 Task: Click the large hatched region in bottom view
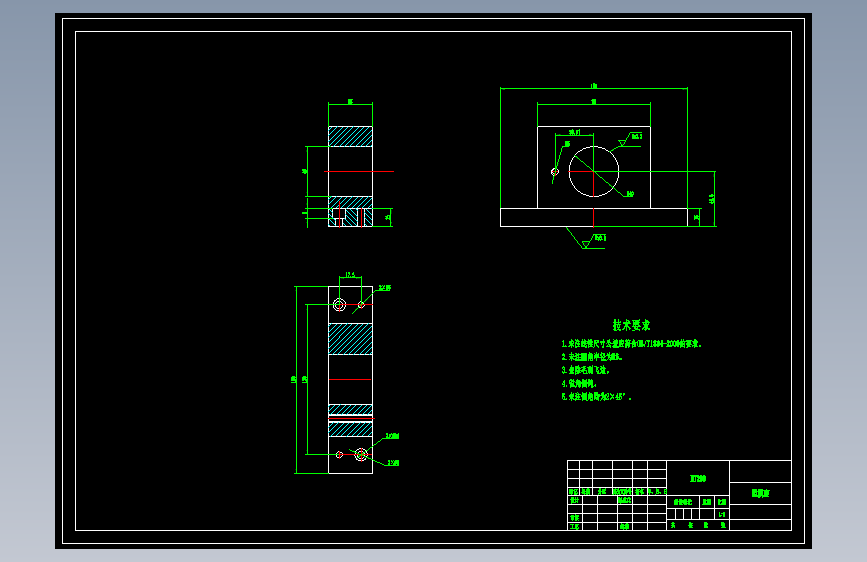[350, 339]
